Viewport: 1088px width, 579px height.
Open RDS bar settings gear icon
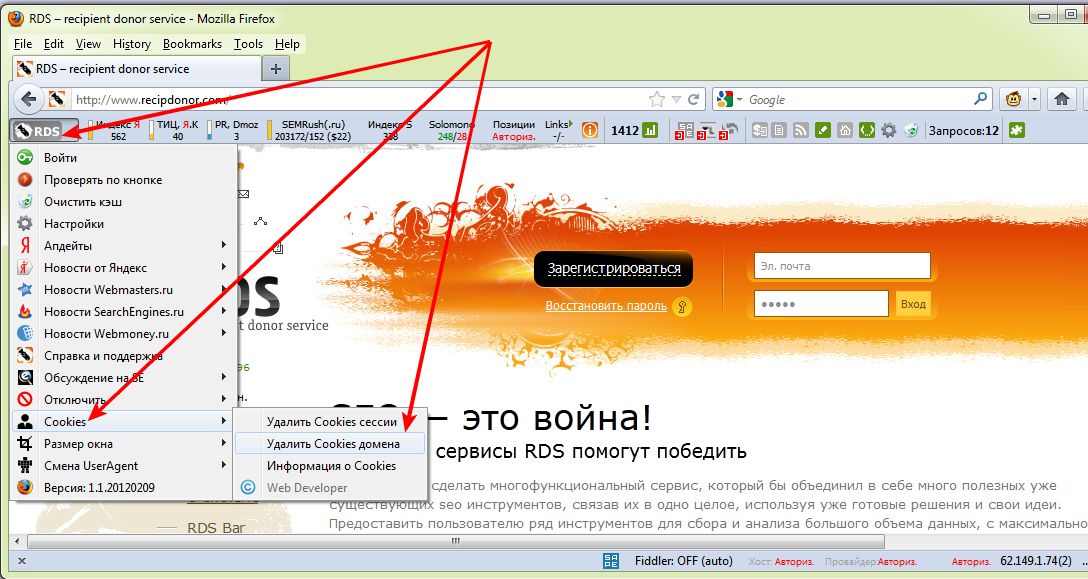pos(888,130)
